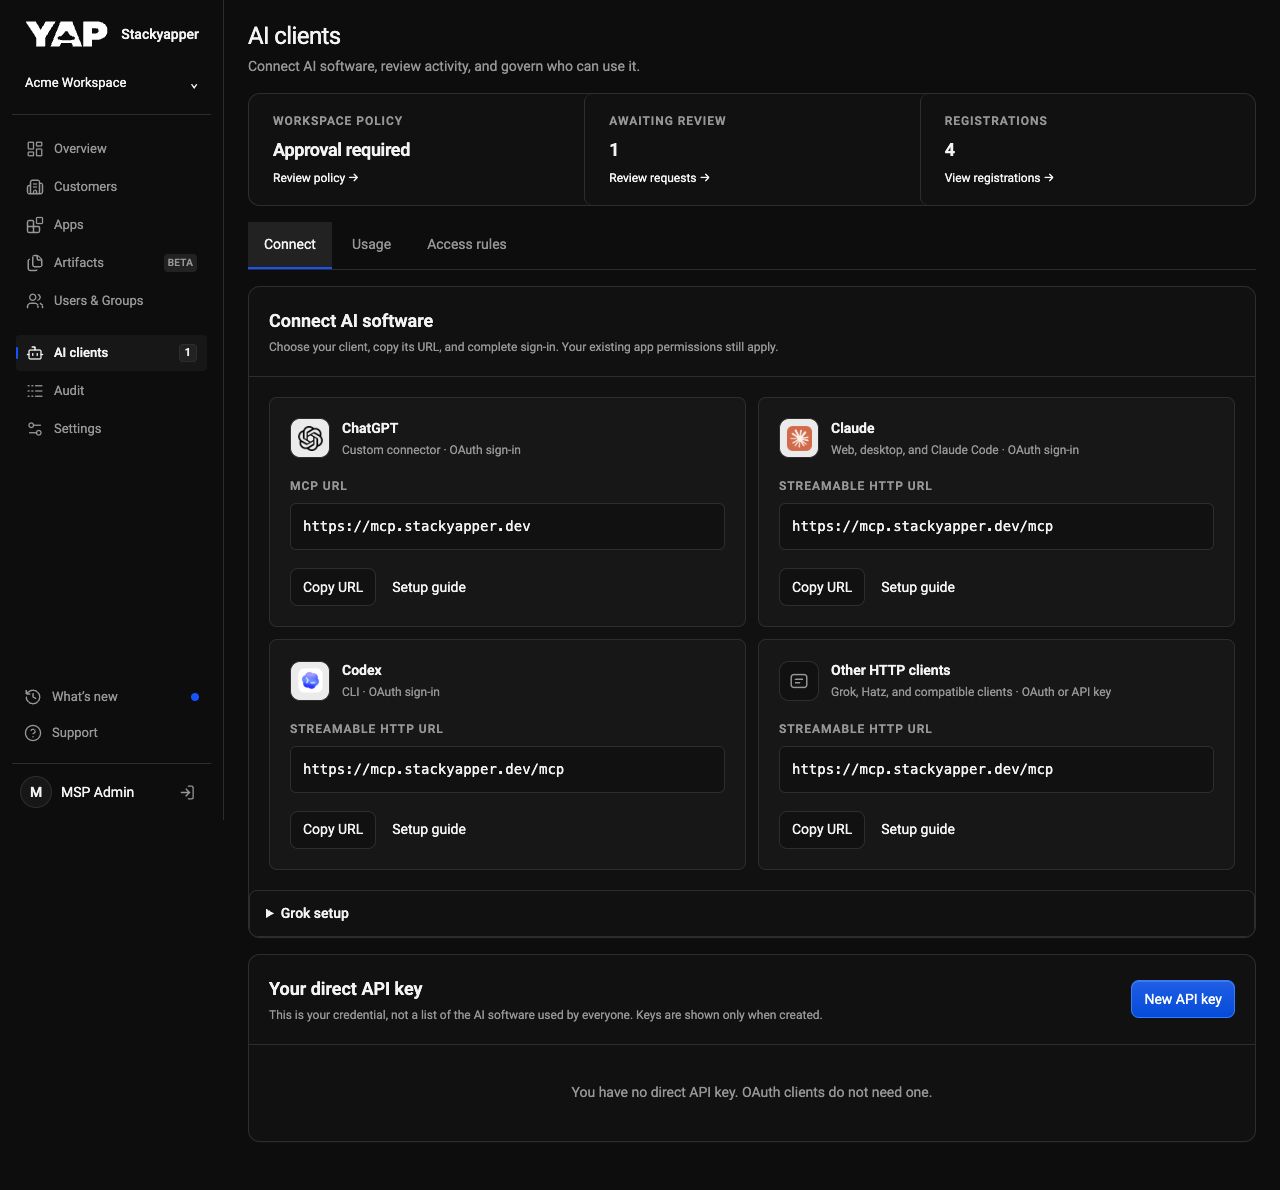Click the Customers building icon

pos(35,187)
